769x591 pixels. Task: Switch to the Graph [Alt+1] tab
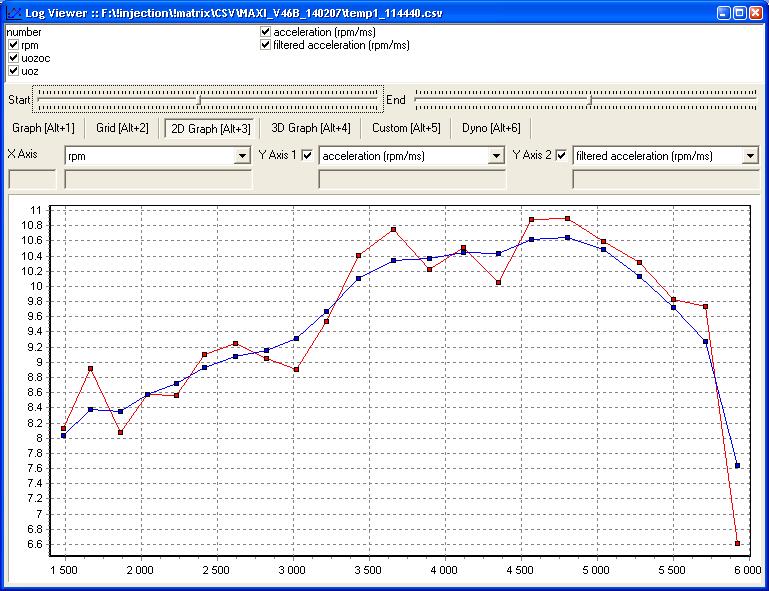(43, 128)
